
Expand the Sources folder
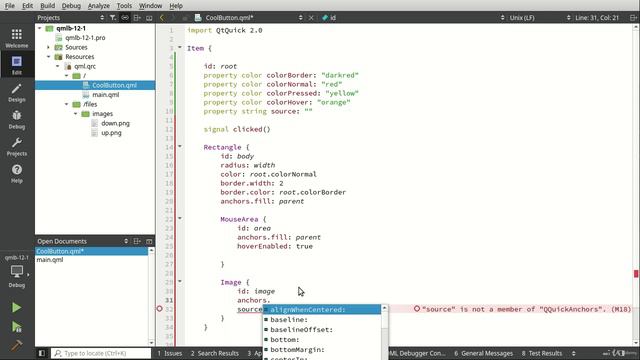coord(49,47)
